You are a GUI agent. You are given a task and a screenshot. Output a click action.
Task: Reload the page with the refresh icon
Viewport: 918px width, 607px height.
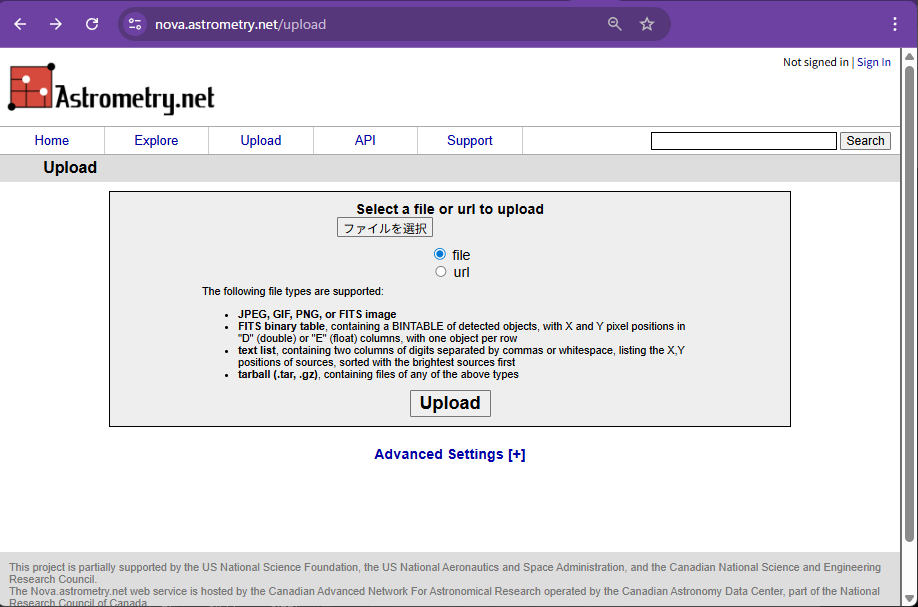(x=92, y=24)
